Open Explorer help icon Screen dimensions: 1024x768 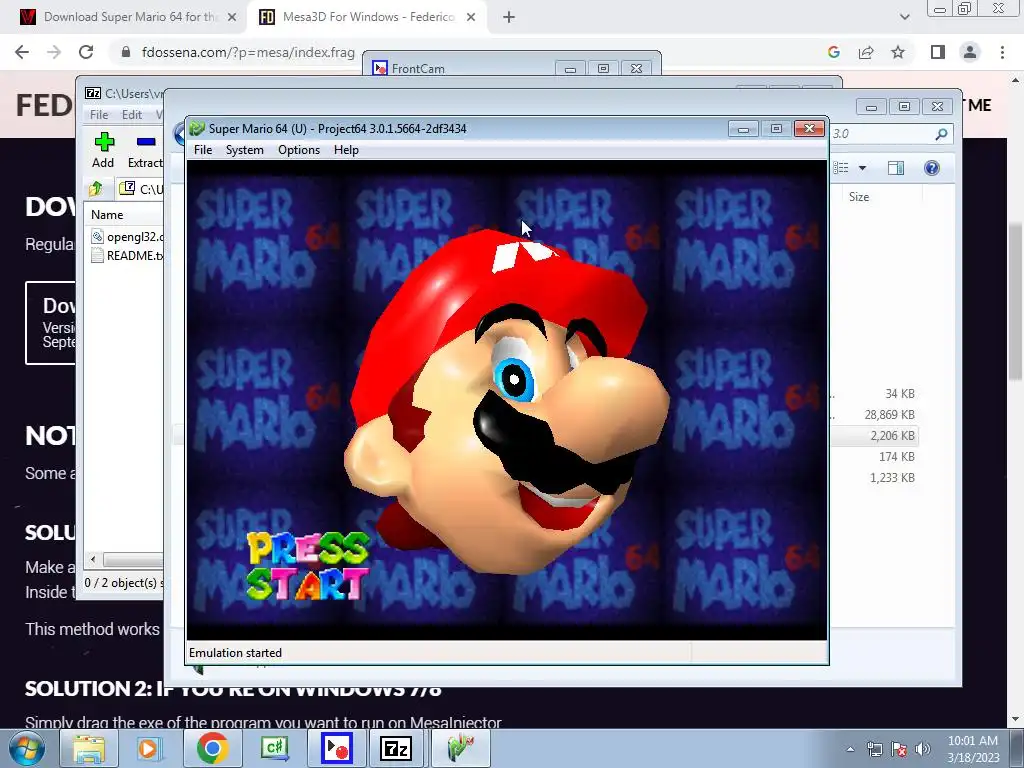pos(932,168)
